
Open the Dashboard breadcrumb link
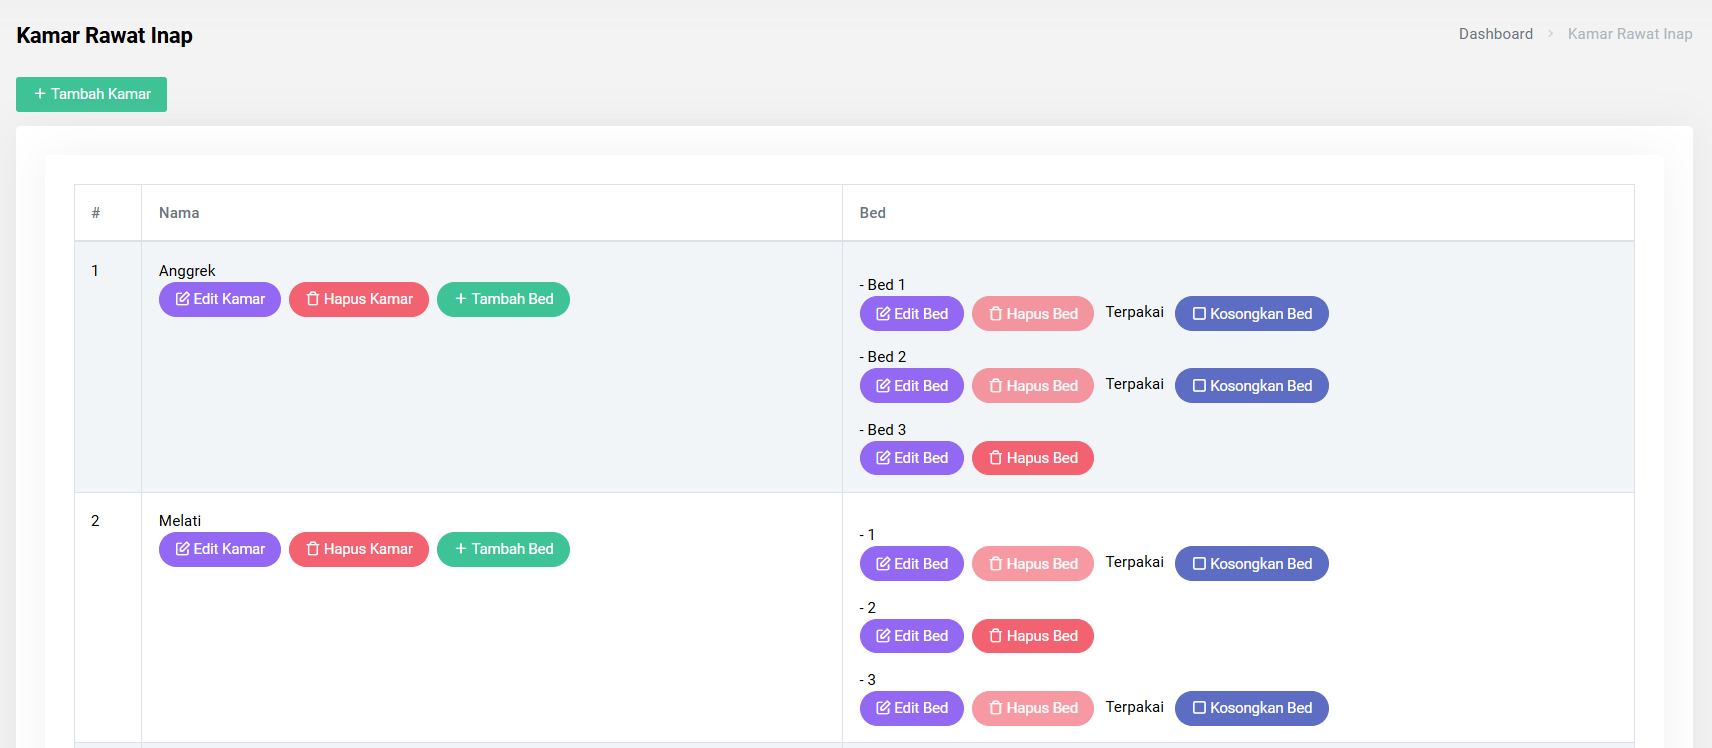point(1495,34)
